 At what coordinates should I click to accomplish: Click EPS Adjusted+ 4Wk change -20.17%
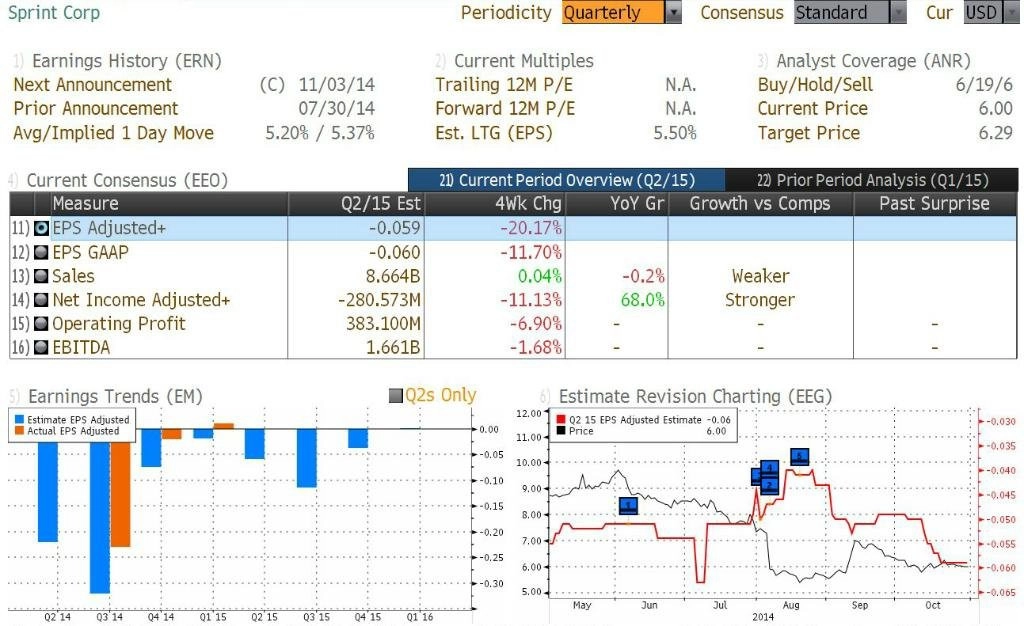click(x=530, y=228)
